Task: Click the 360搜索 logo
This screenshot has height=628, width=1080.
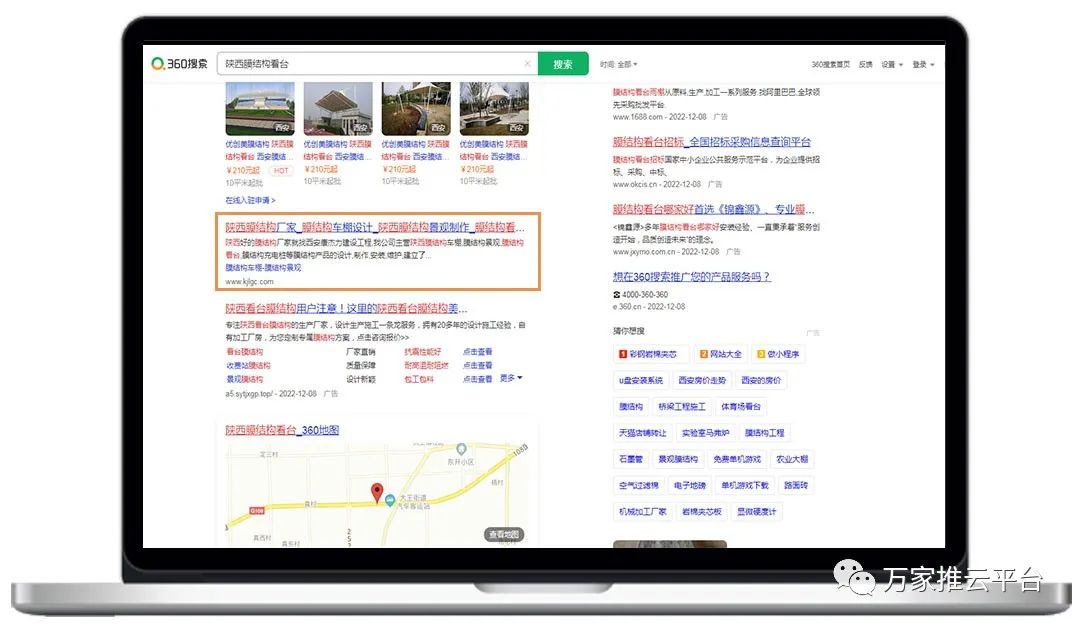Action: pyautogui.click(x=180, y=64)
